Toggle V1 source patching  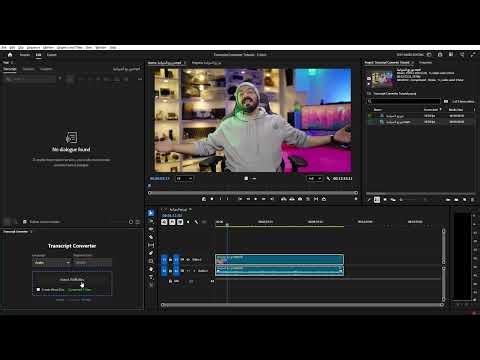(x=164, y=259)
